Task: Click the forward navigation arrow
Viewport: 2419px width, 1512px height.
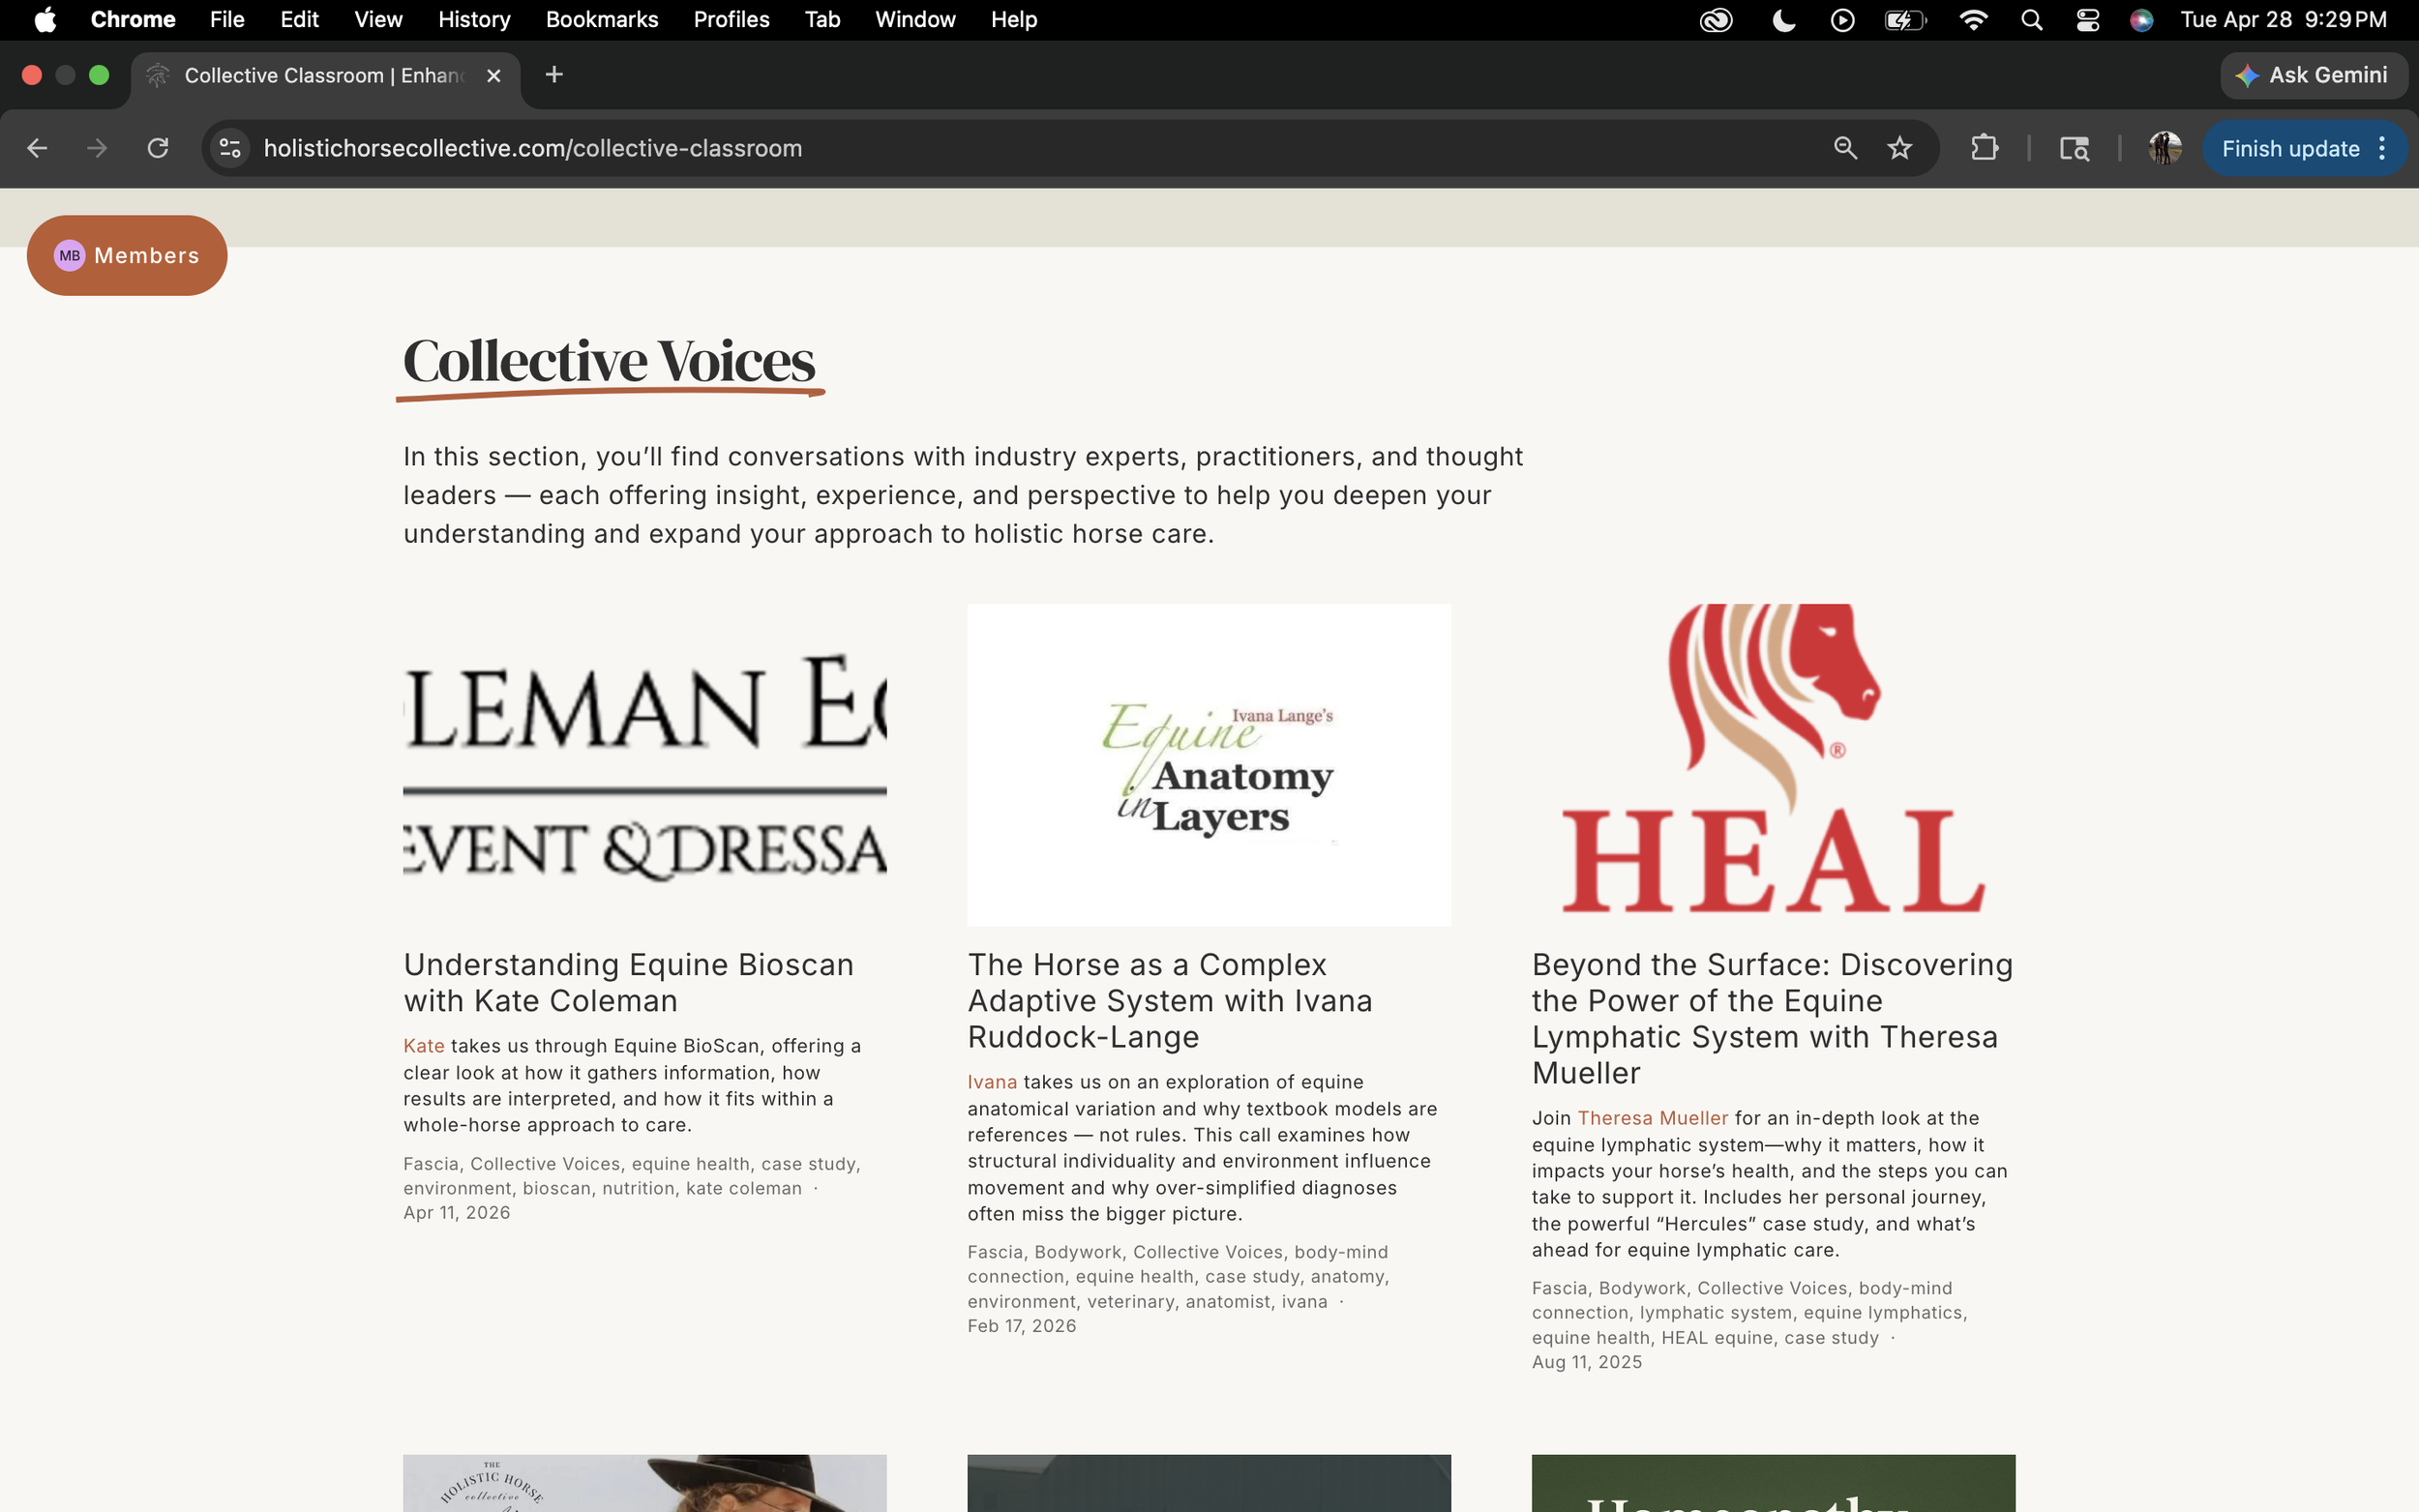Action: (97, 148)
